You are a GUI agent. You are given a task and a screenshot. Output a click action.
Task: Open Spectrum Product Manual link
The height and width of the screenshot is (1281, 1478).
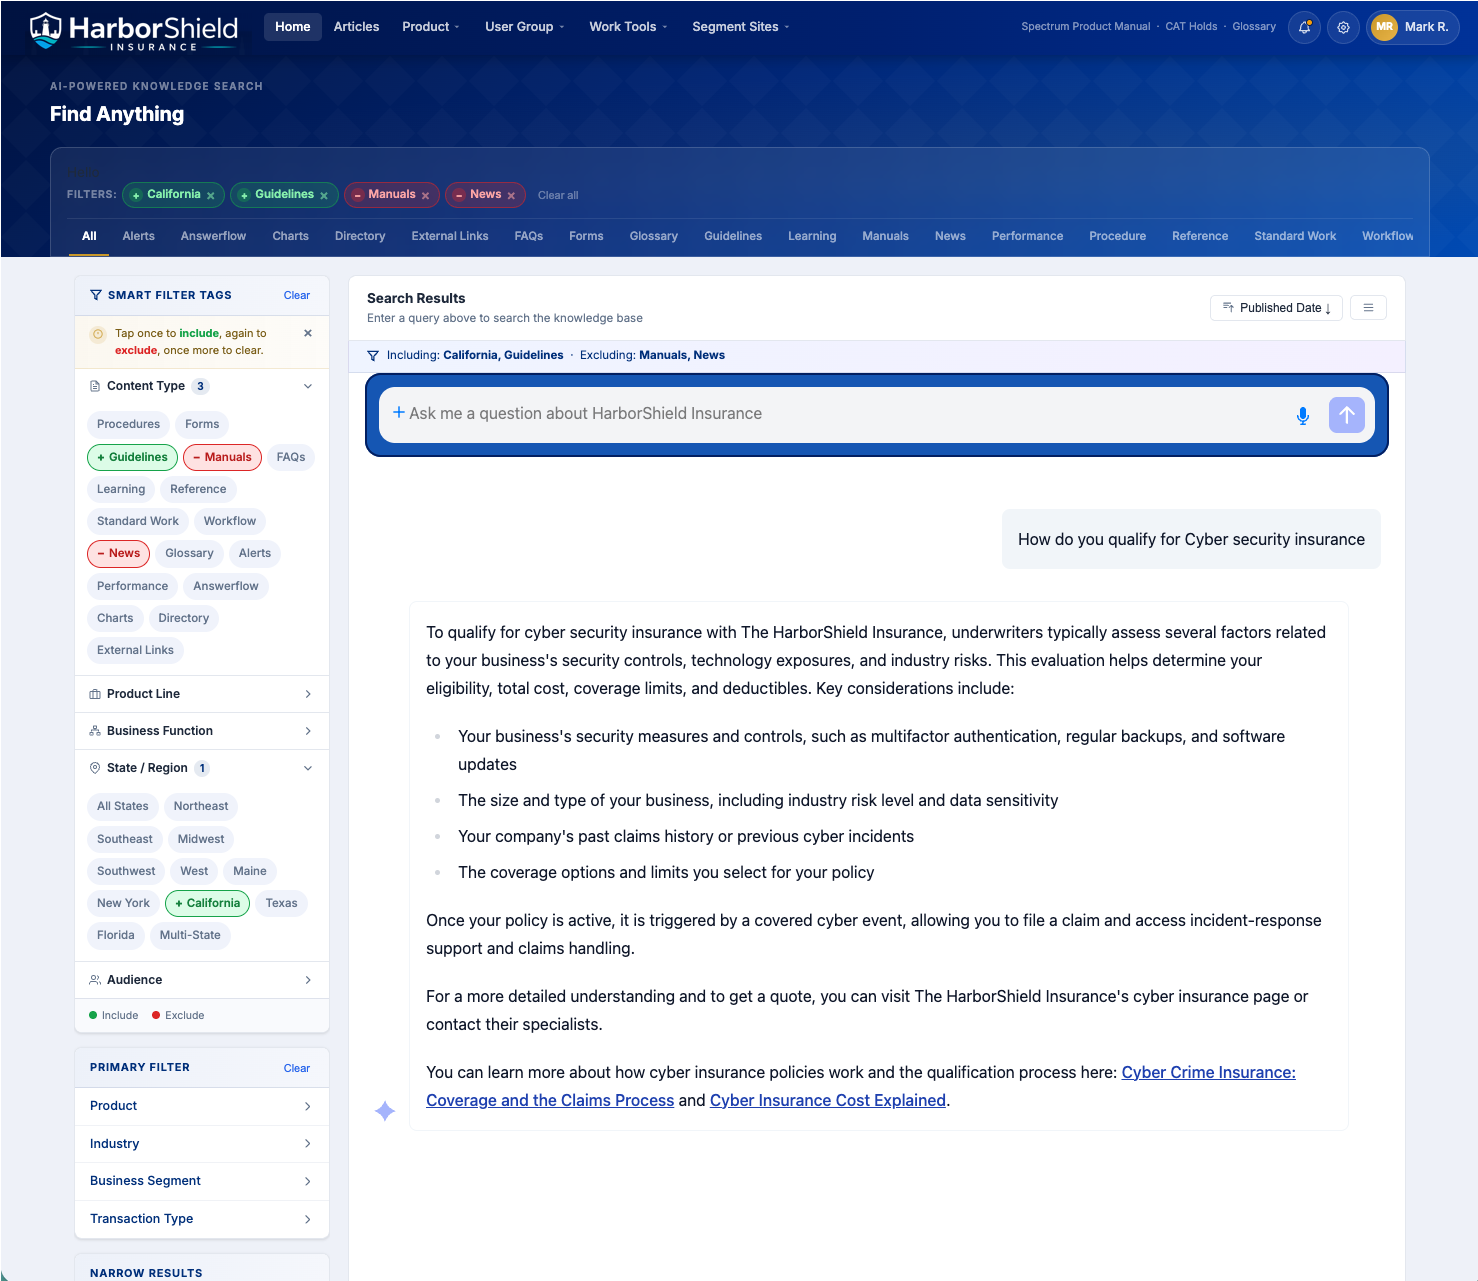click(x=1085, y=27)
